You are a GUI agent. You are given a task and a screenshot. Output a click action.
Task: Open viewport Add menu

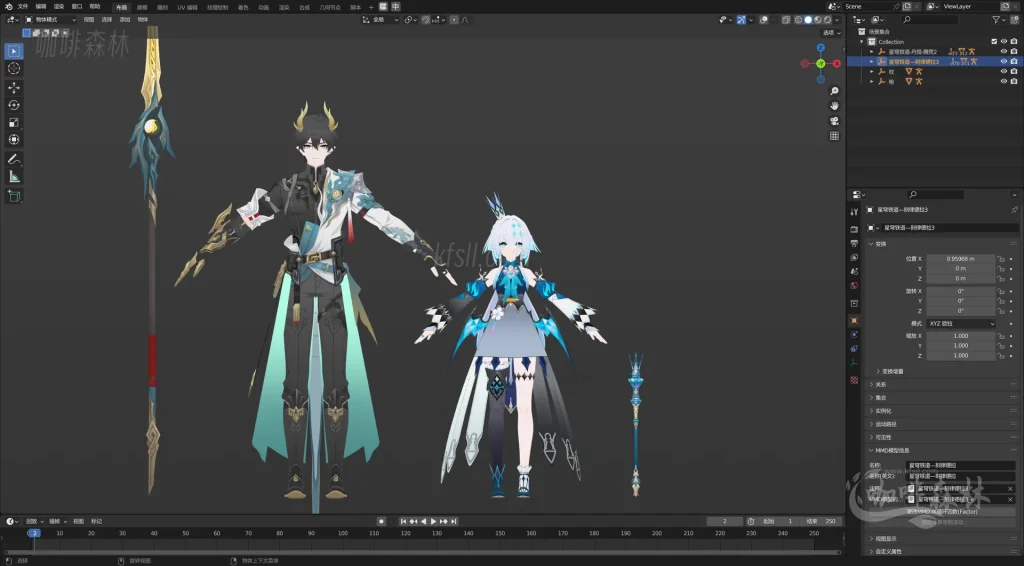click(125, 20)
